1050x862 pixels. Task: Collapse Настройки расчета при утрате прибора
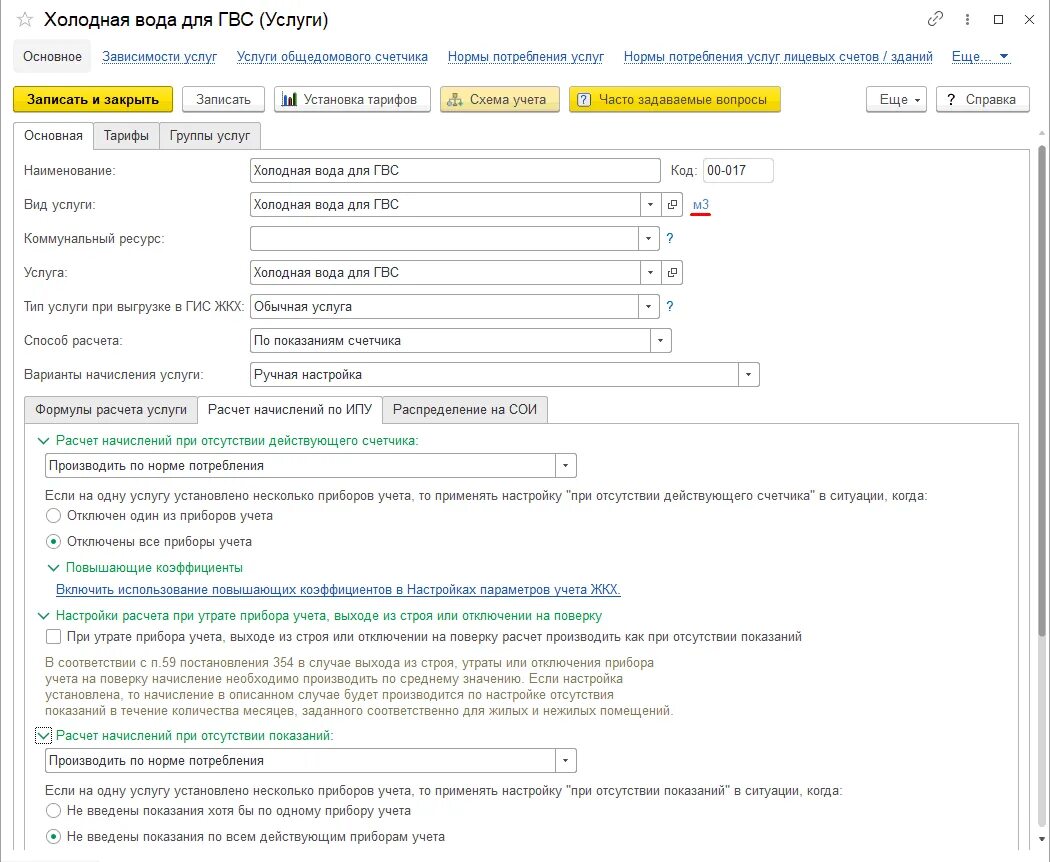point(44,616)
